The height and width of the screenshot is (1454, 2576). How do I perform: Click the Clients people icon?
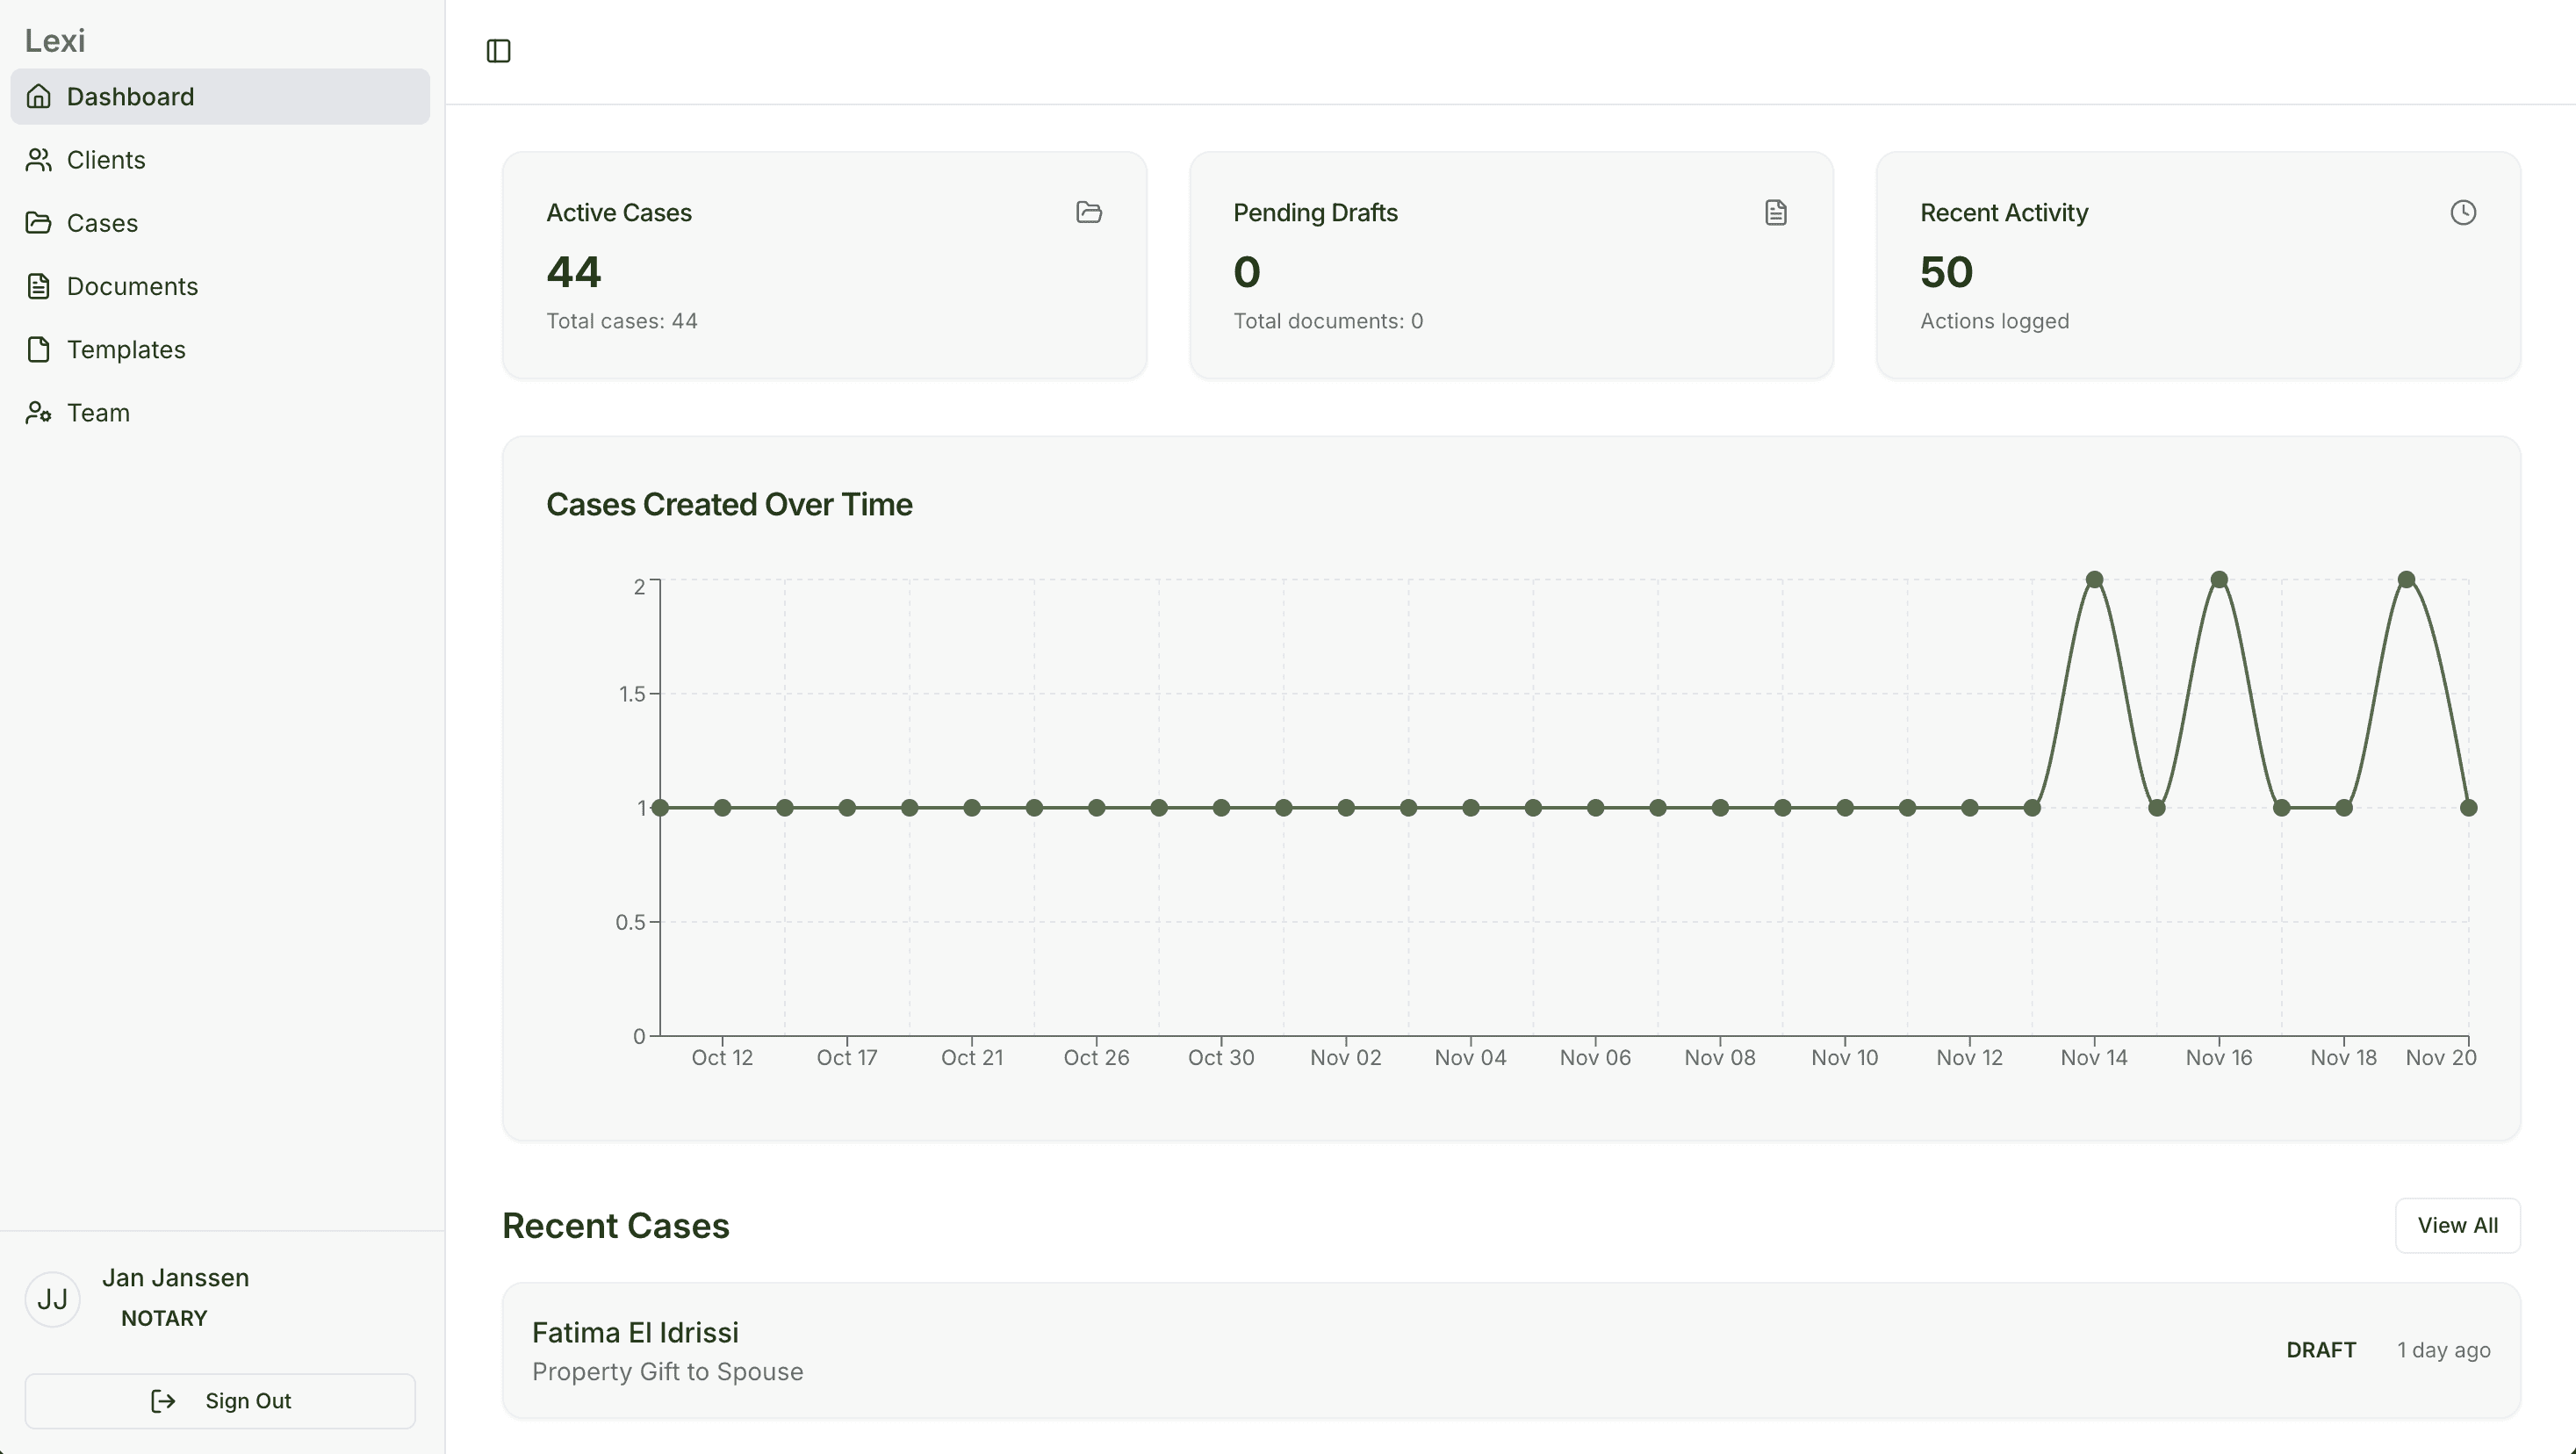[39, 160]
